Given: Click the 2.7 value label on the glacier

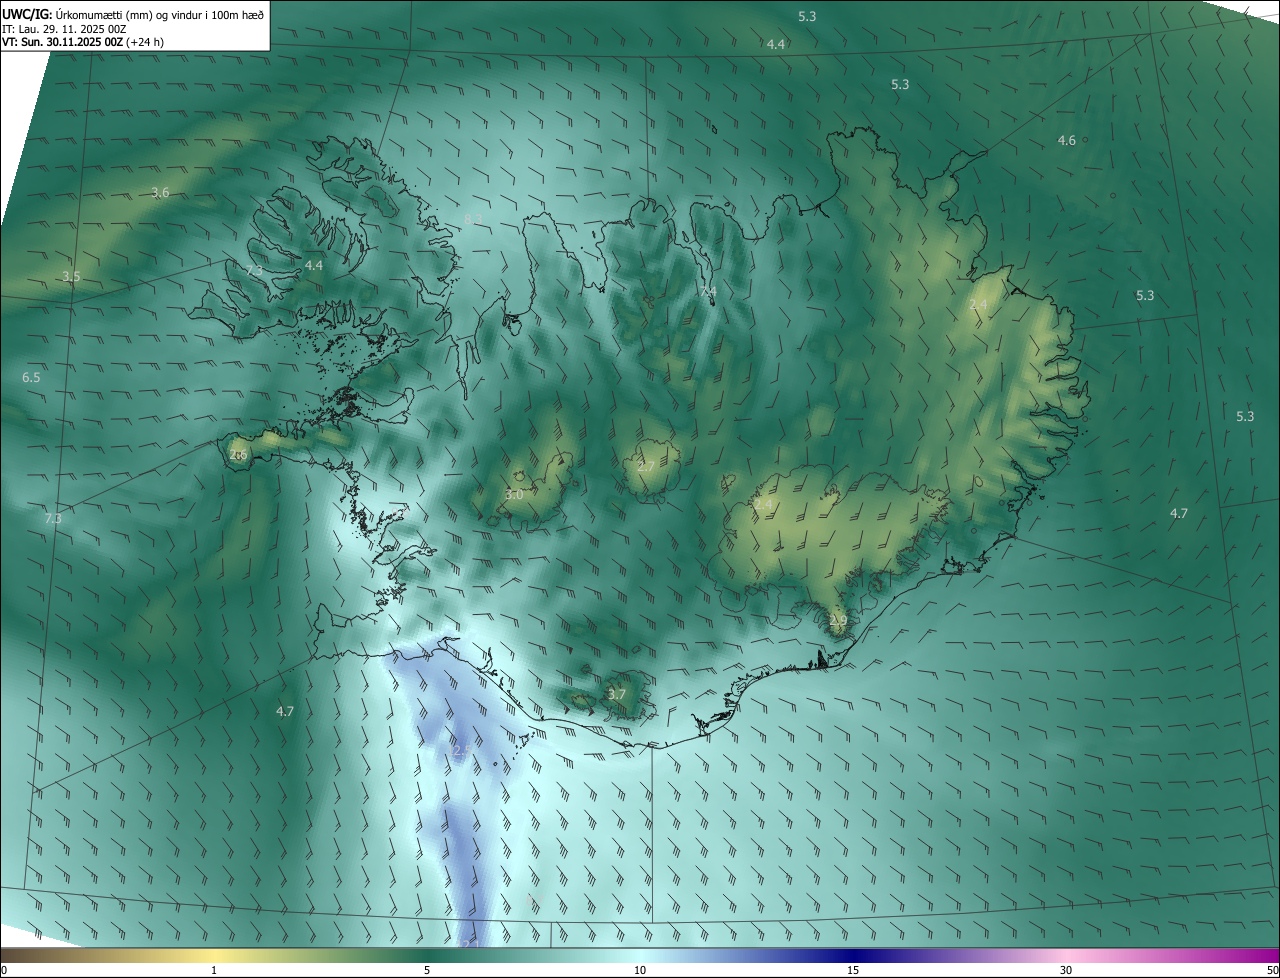Looking at the screenshot, I should point(646,466).
